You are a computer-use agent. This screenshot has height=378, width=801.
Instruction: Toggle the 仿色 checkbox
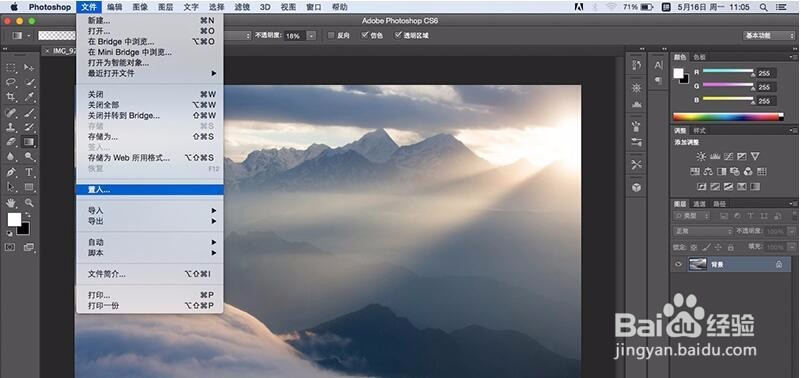click(x=365, y=36)
